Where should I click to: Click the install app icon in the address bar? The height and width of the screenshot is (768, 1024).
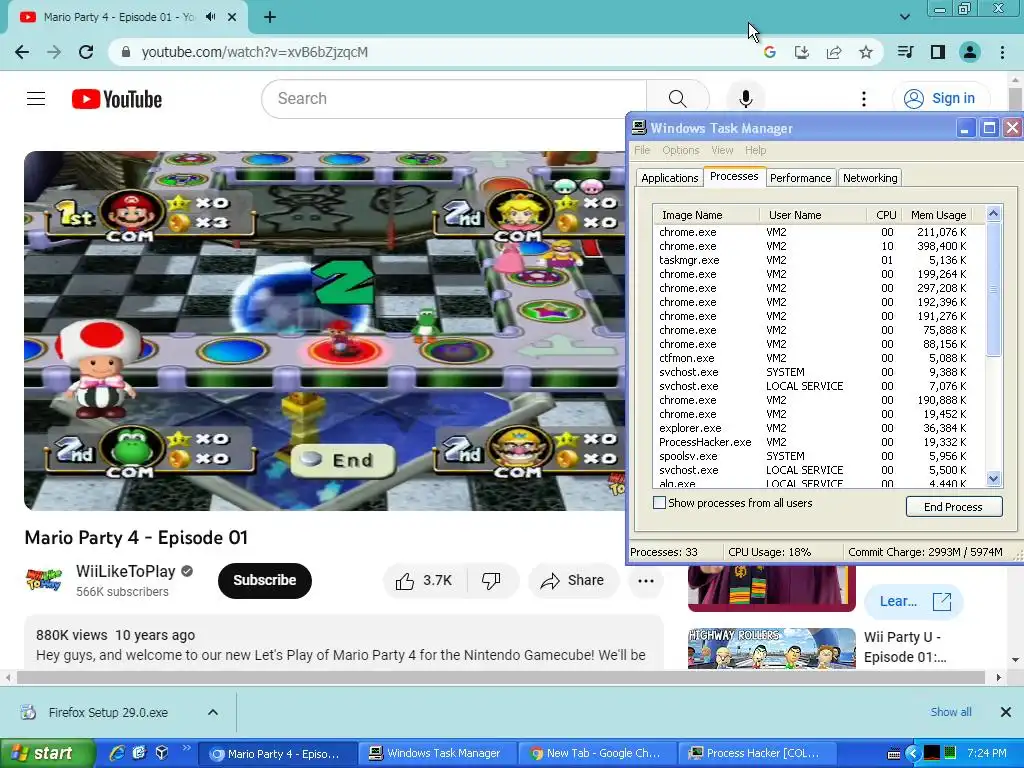coord(801,52)
